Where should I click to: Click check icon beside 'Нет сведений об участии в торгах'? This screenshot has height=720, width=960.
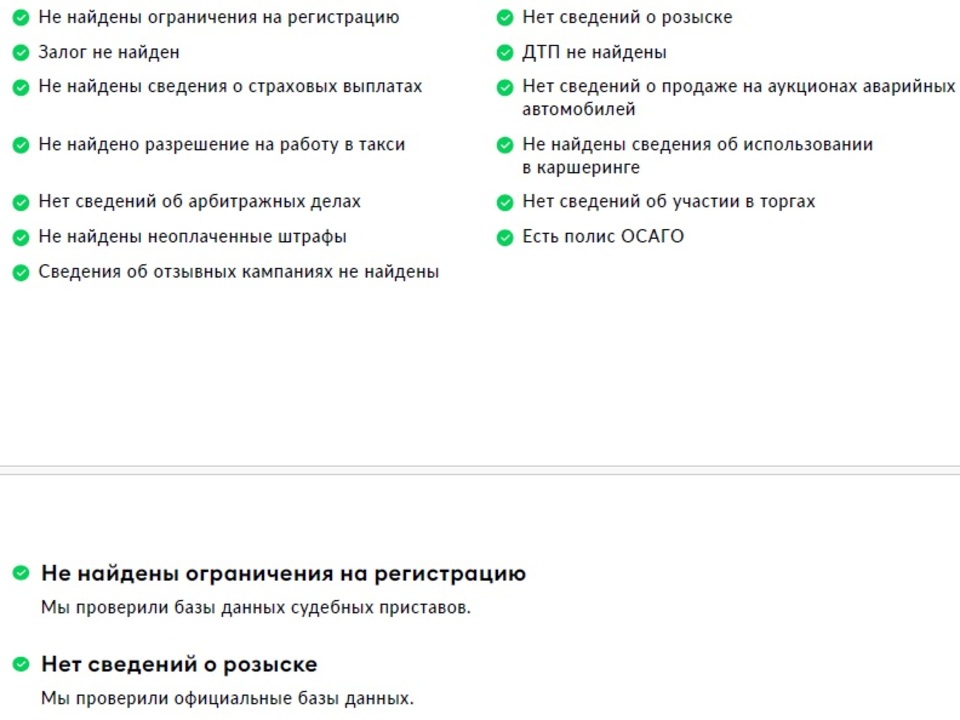coord(505,202)
